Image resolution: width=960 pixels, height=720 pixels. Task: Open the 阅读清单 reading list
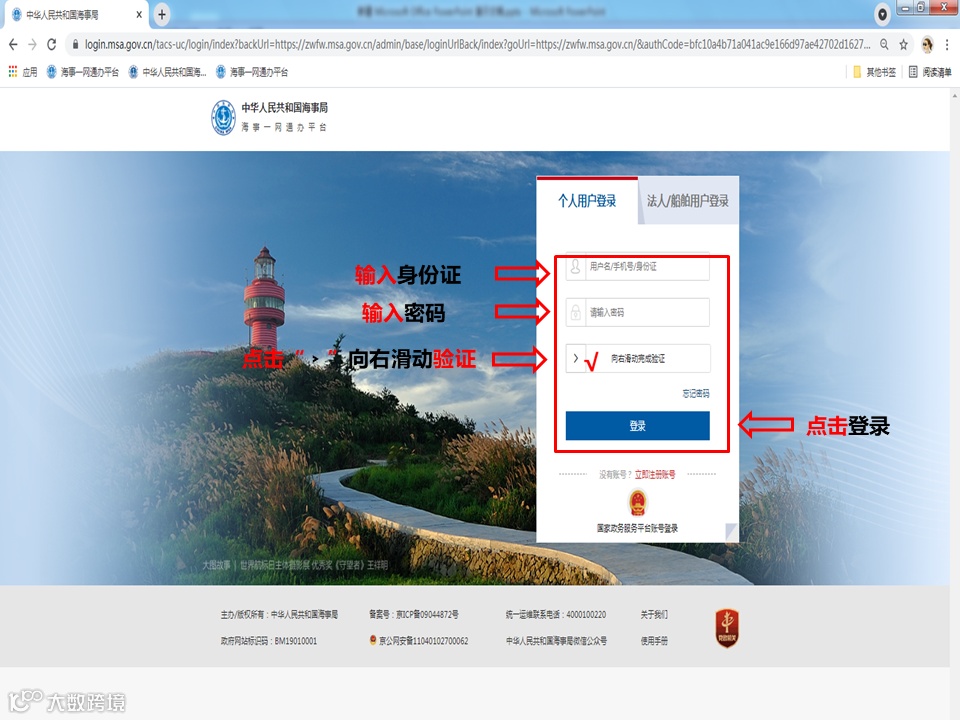930,72
